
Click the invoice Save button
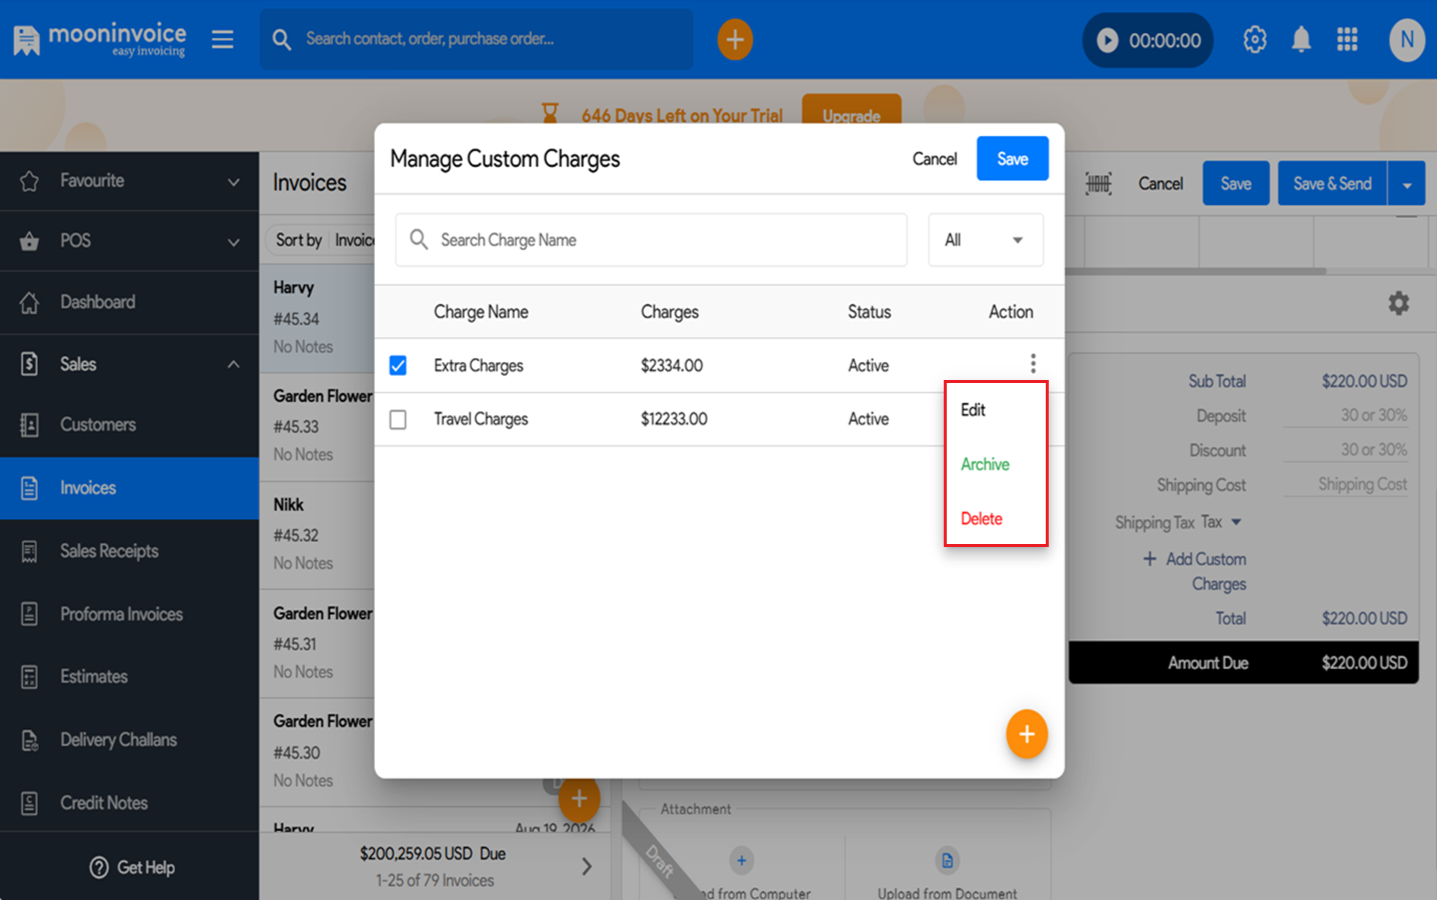pyautogui.click(x=1236, y=184)
